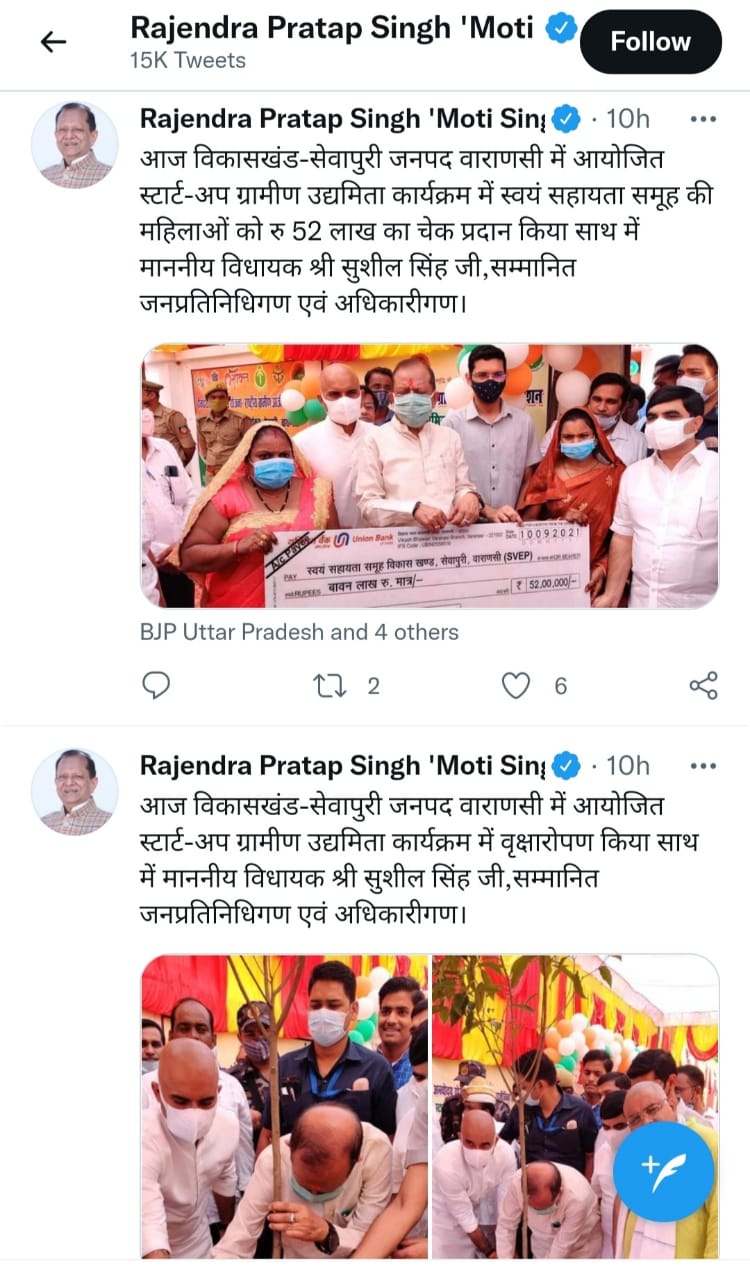Tap the back arrow icon
Viewport: 750px width, 1280px height.
click(52, 42)
